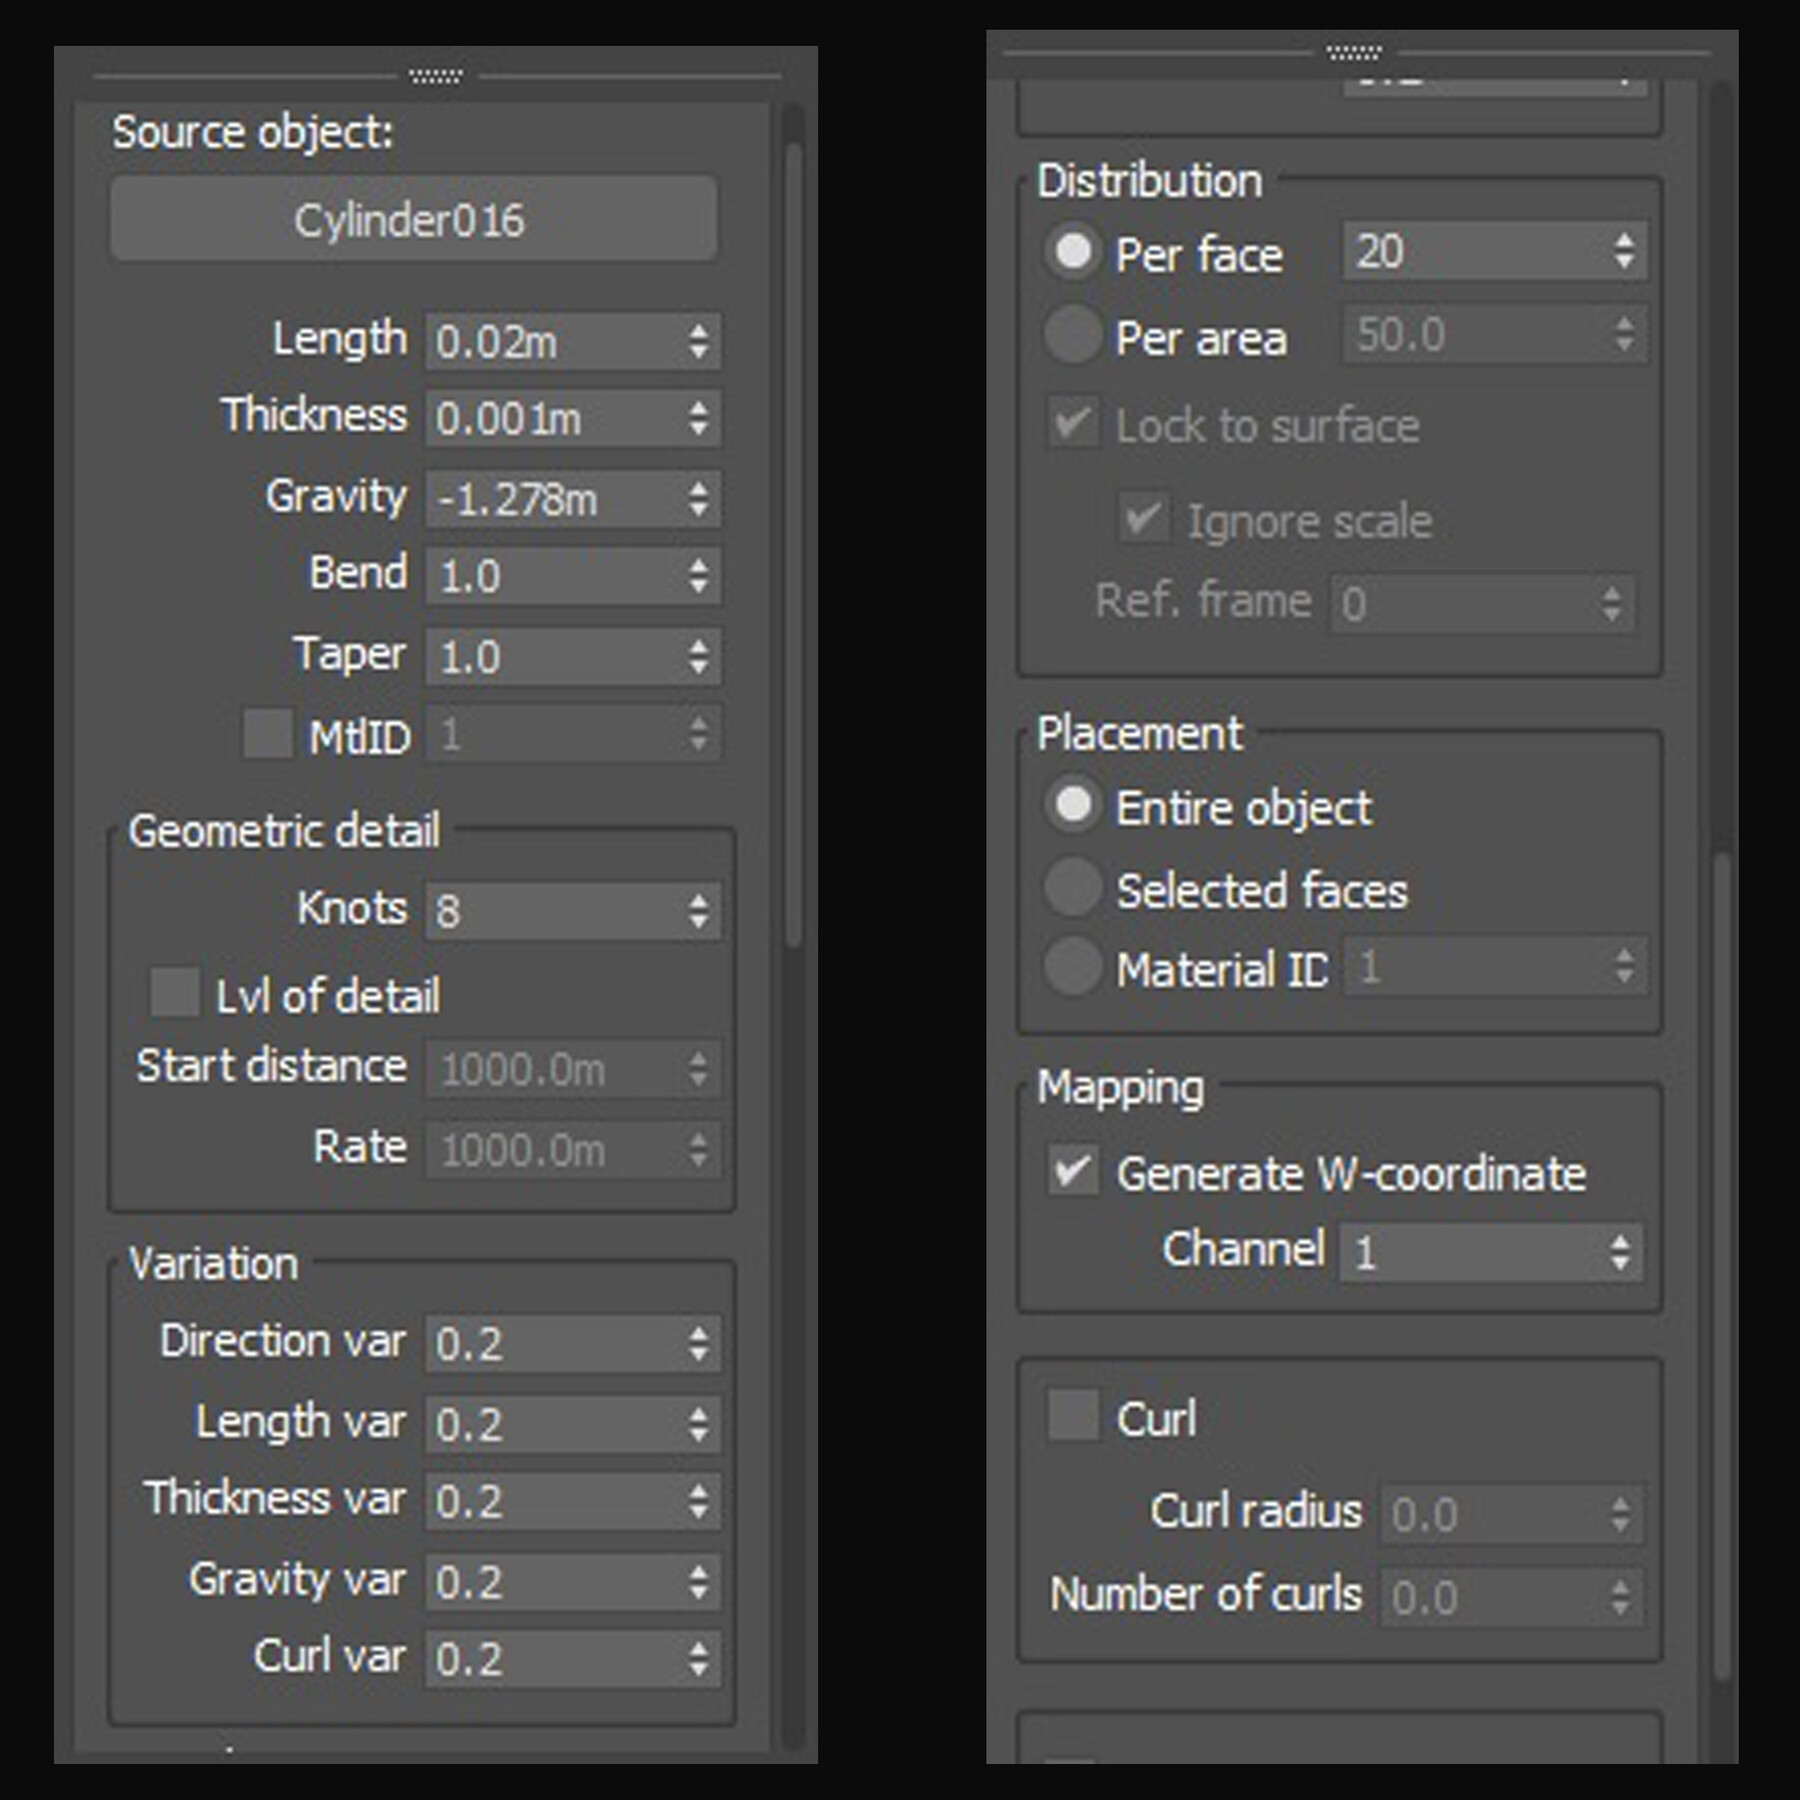Toggle the Generate W-coordinate checkbox
This screenshot has width=1800, height=1800.
[1073, 1171]
